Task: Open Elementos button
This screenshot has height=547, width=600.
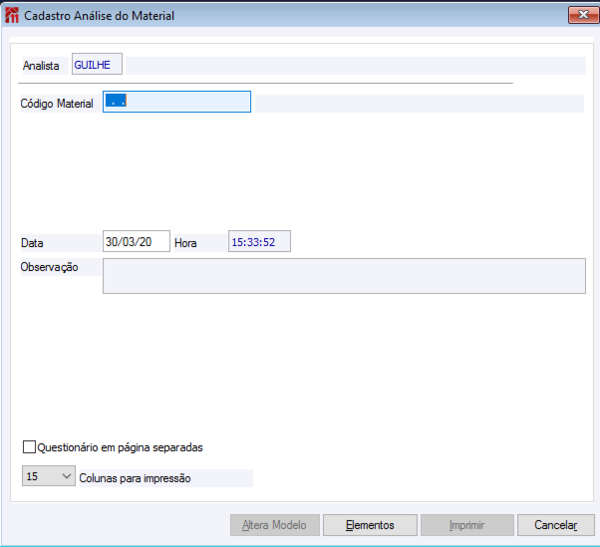Action: pyautogui.click(x=370, y=525)
